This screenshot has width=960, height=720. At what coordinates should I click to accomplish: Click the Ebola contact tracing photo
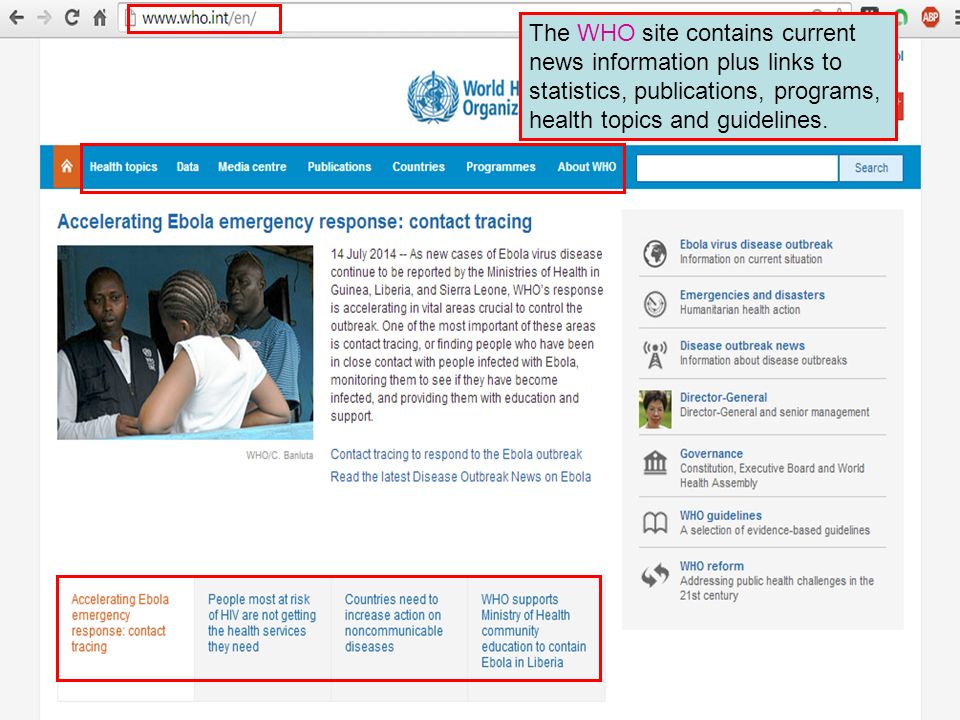(185, 342)
